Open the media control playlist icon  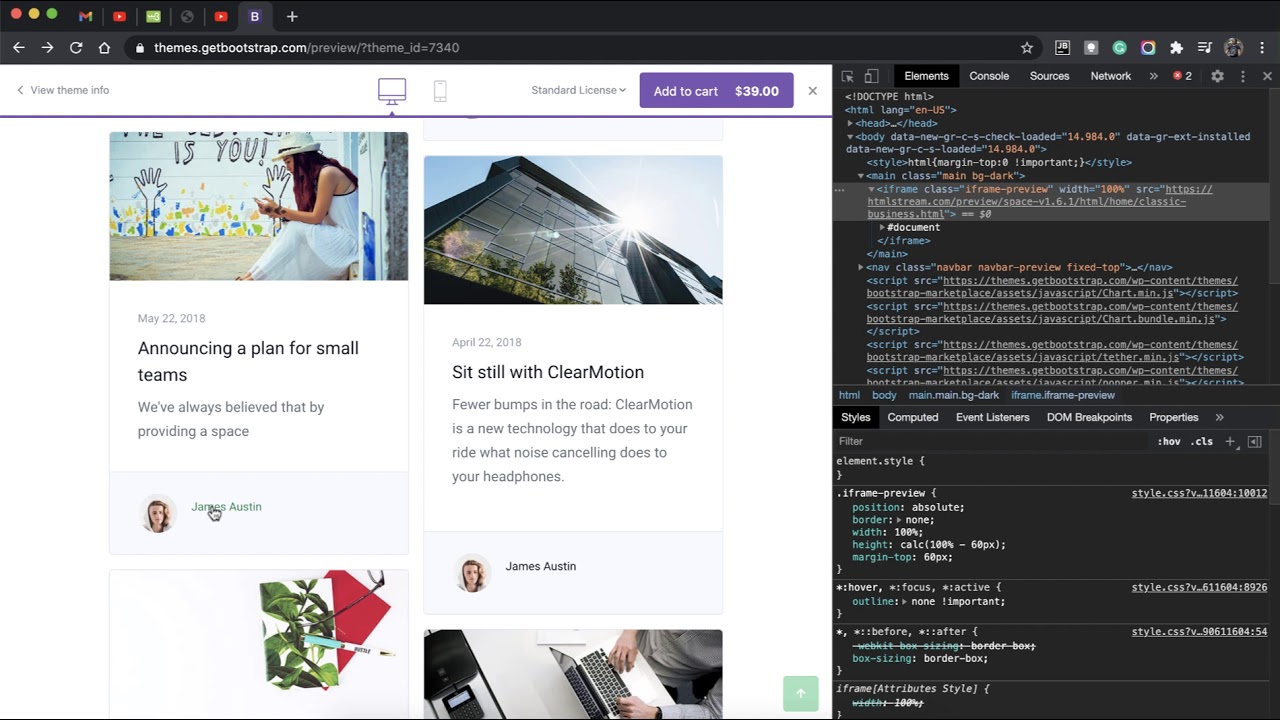pos(1205,47)
